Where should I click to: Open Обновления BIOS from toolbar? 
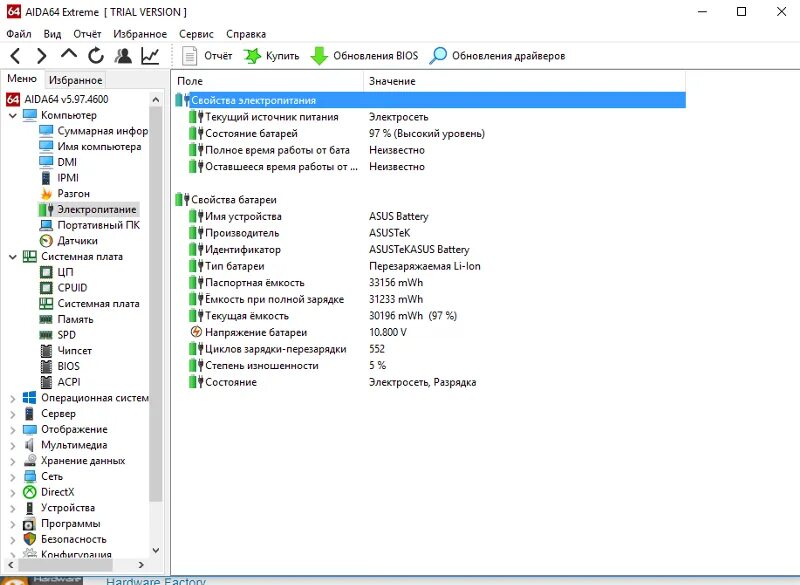point(364,56)
